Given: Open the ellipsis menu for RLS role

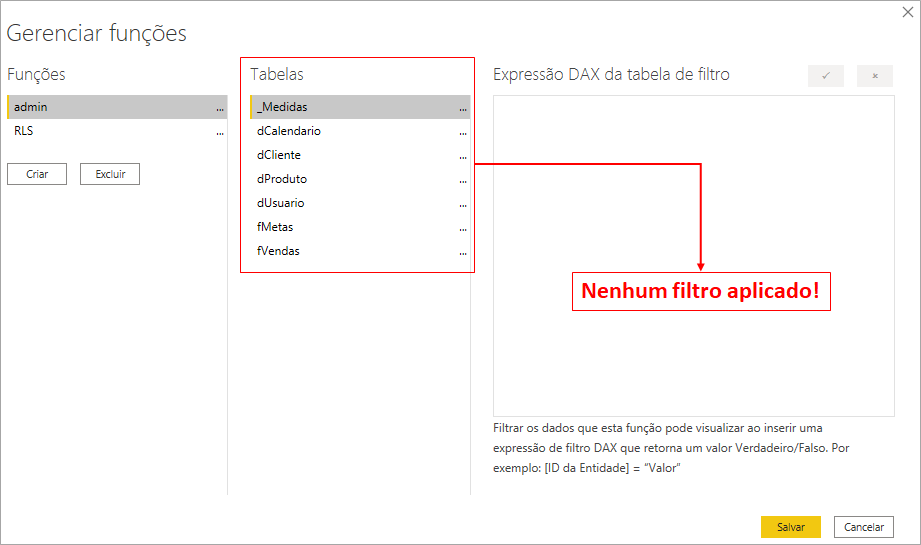Looking at the screenshot, I should pos(220,132).
